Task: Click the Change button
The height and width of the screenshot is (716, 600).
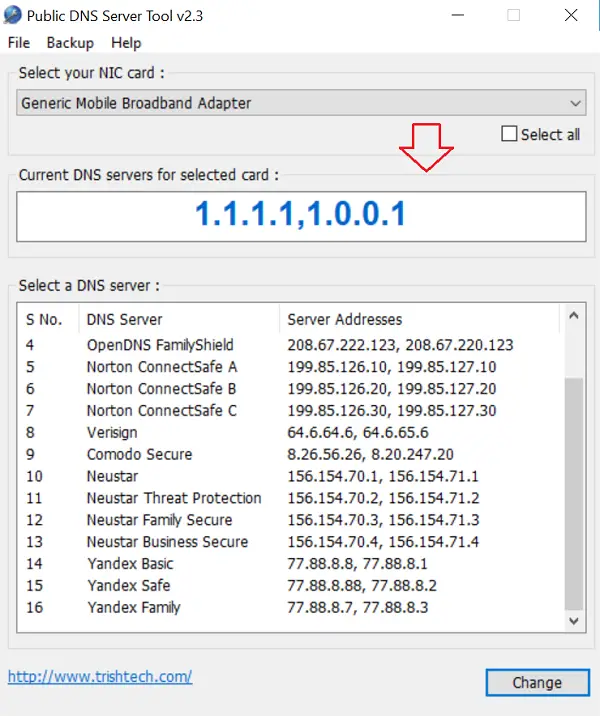Action: 537,683
